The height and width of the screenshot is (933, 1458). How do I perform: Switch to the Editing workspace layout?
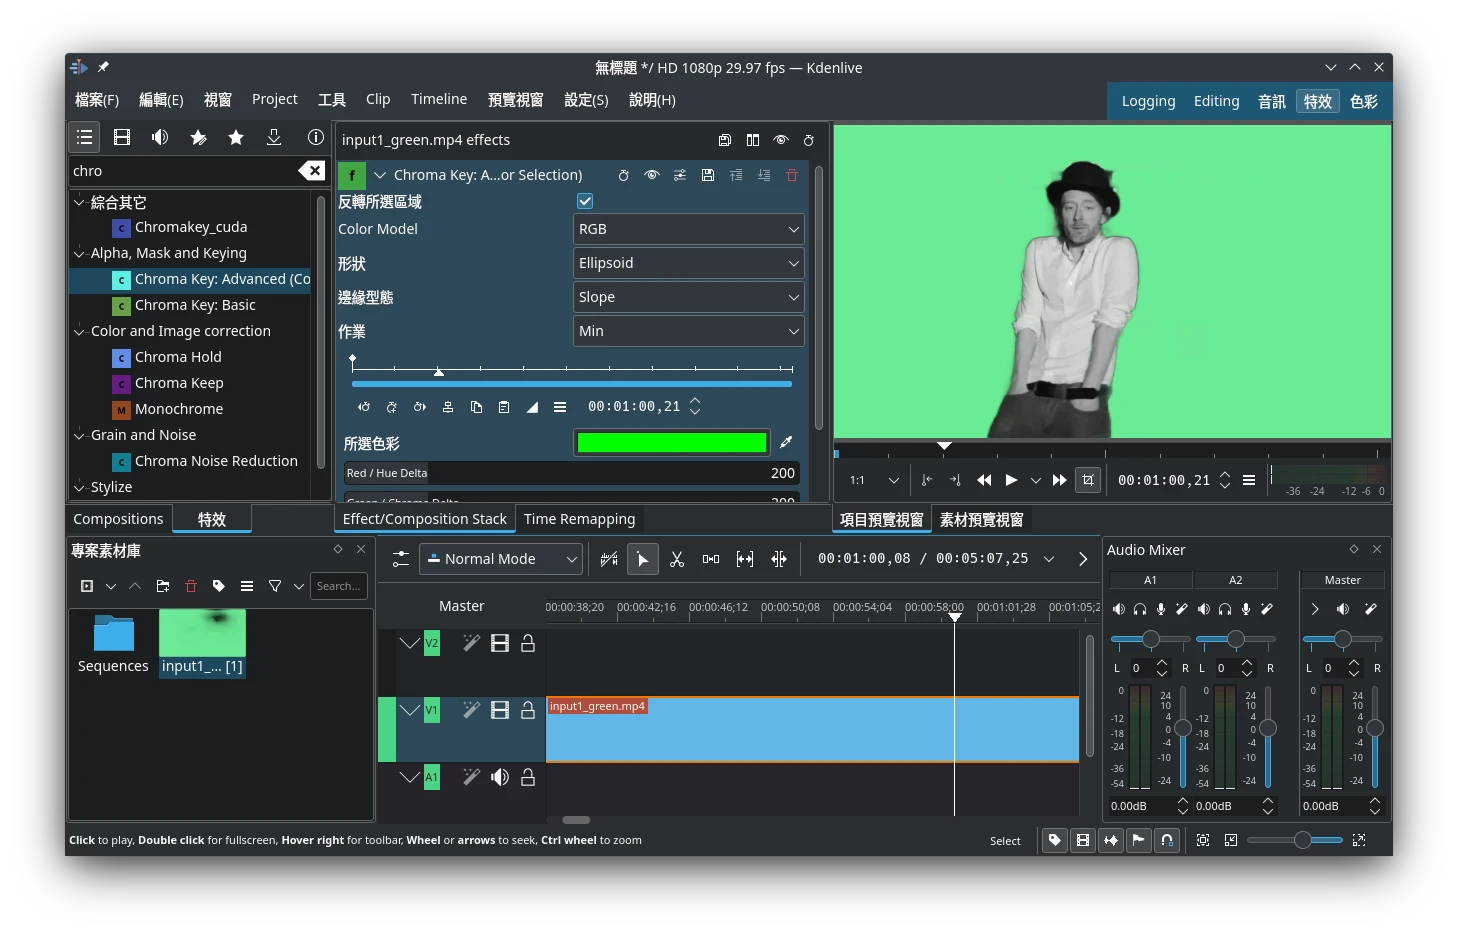(1216, 101)
